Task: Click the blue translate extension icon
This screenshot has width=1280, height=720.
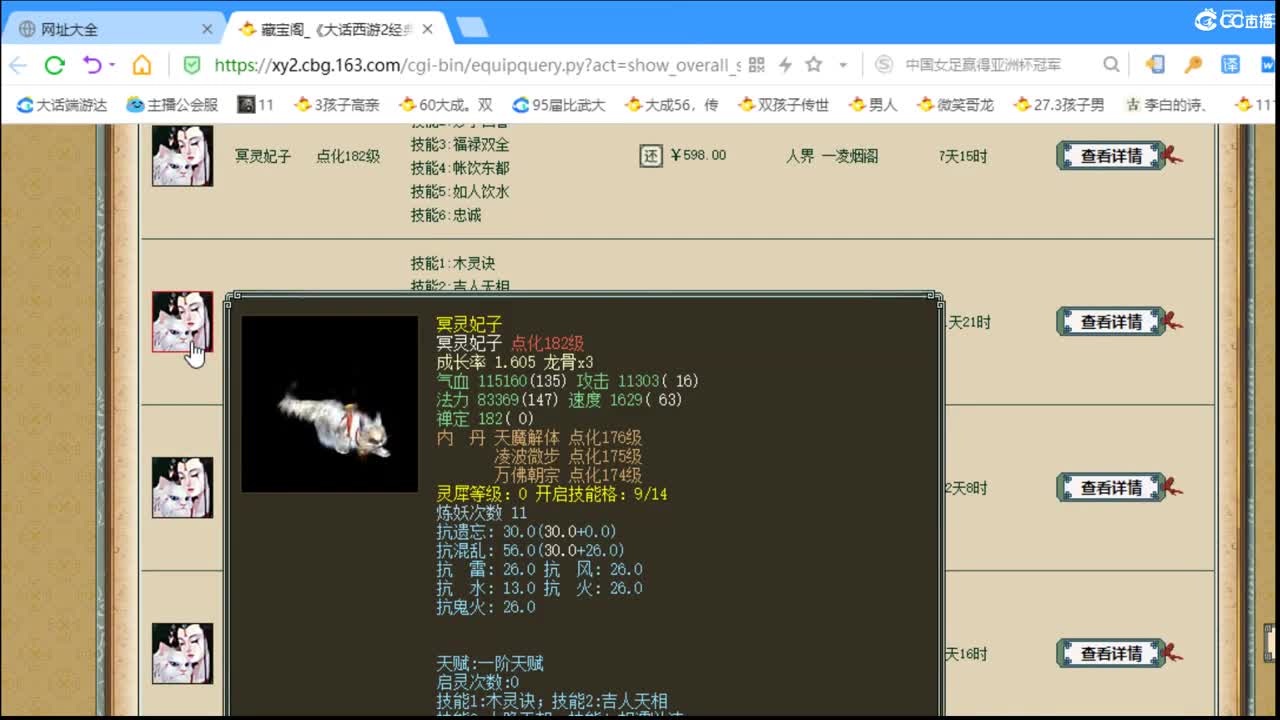Action: [x=1231, y=65]
